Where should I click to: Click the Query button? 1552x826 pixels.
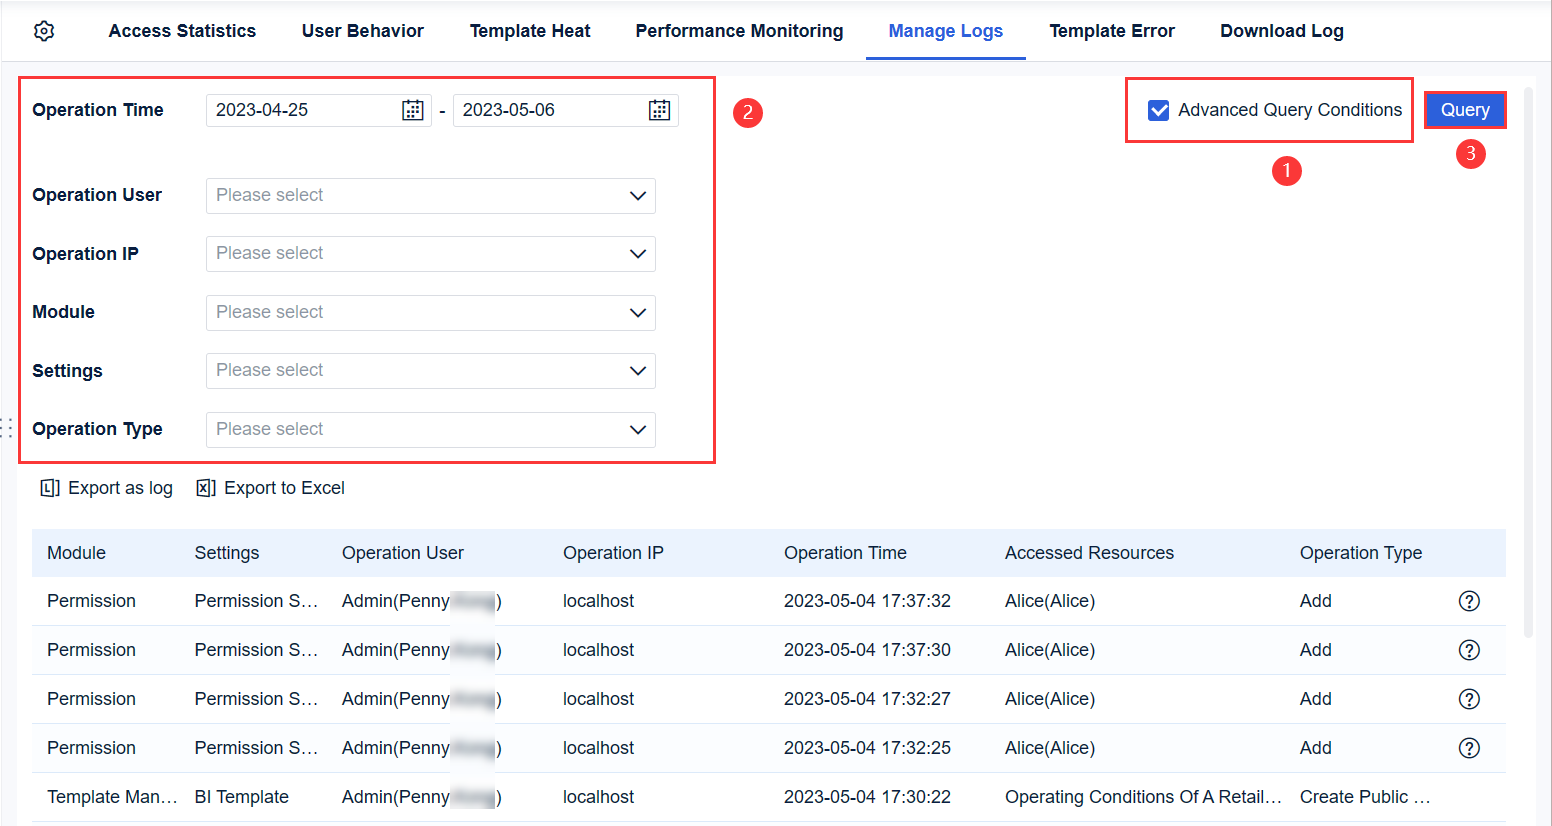[1464, 110]
